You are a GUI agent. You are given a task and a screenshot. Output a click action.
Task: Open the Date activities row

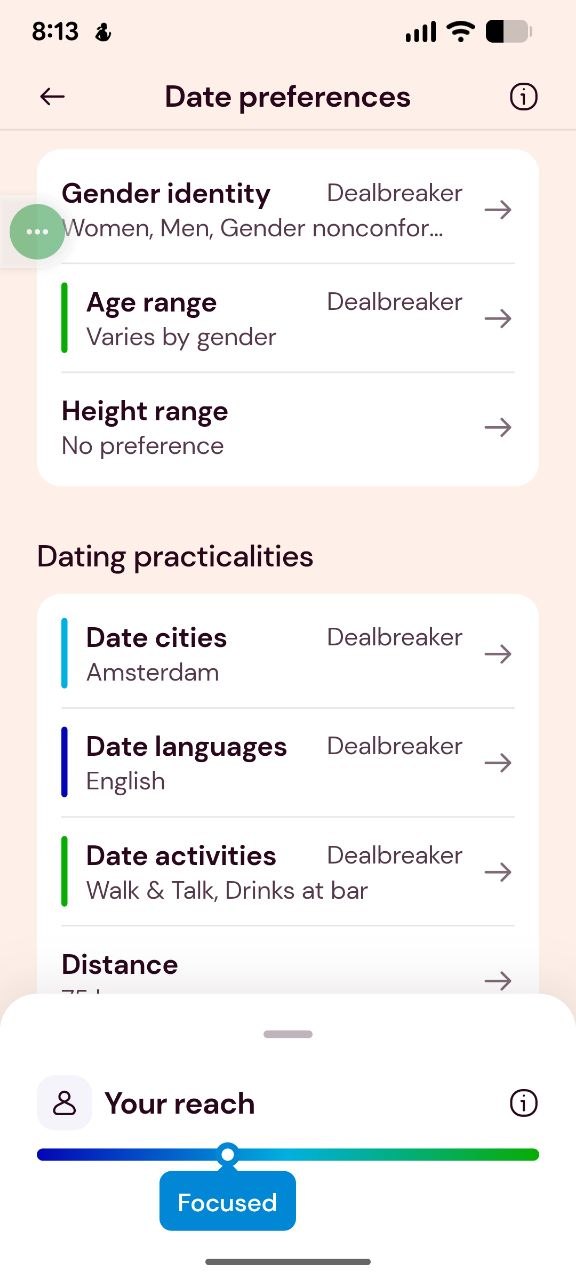pyautogui.click(x=288, y=872)
